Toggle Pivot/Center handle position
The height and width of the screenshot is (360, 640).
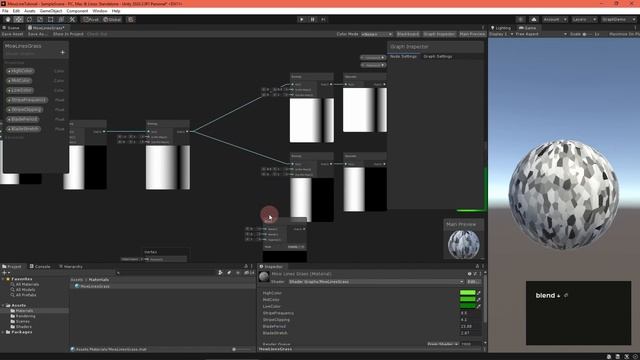click(90, 19)
